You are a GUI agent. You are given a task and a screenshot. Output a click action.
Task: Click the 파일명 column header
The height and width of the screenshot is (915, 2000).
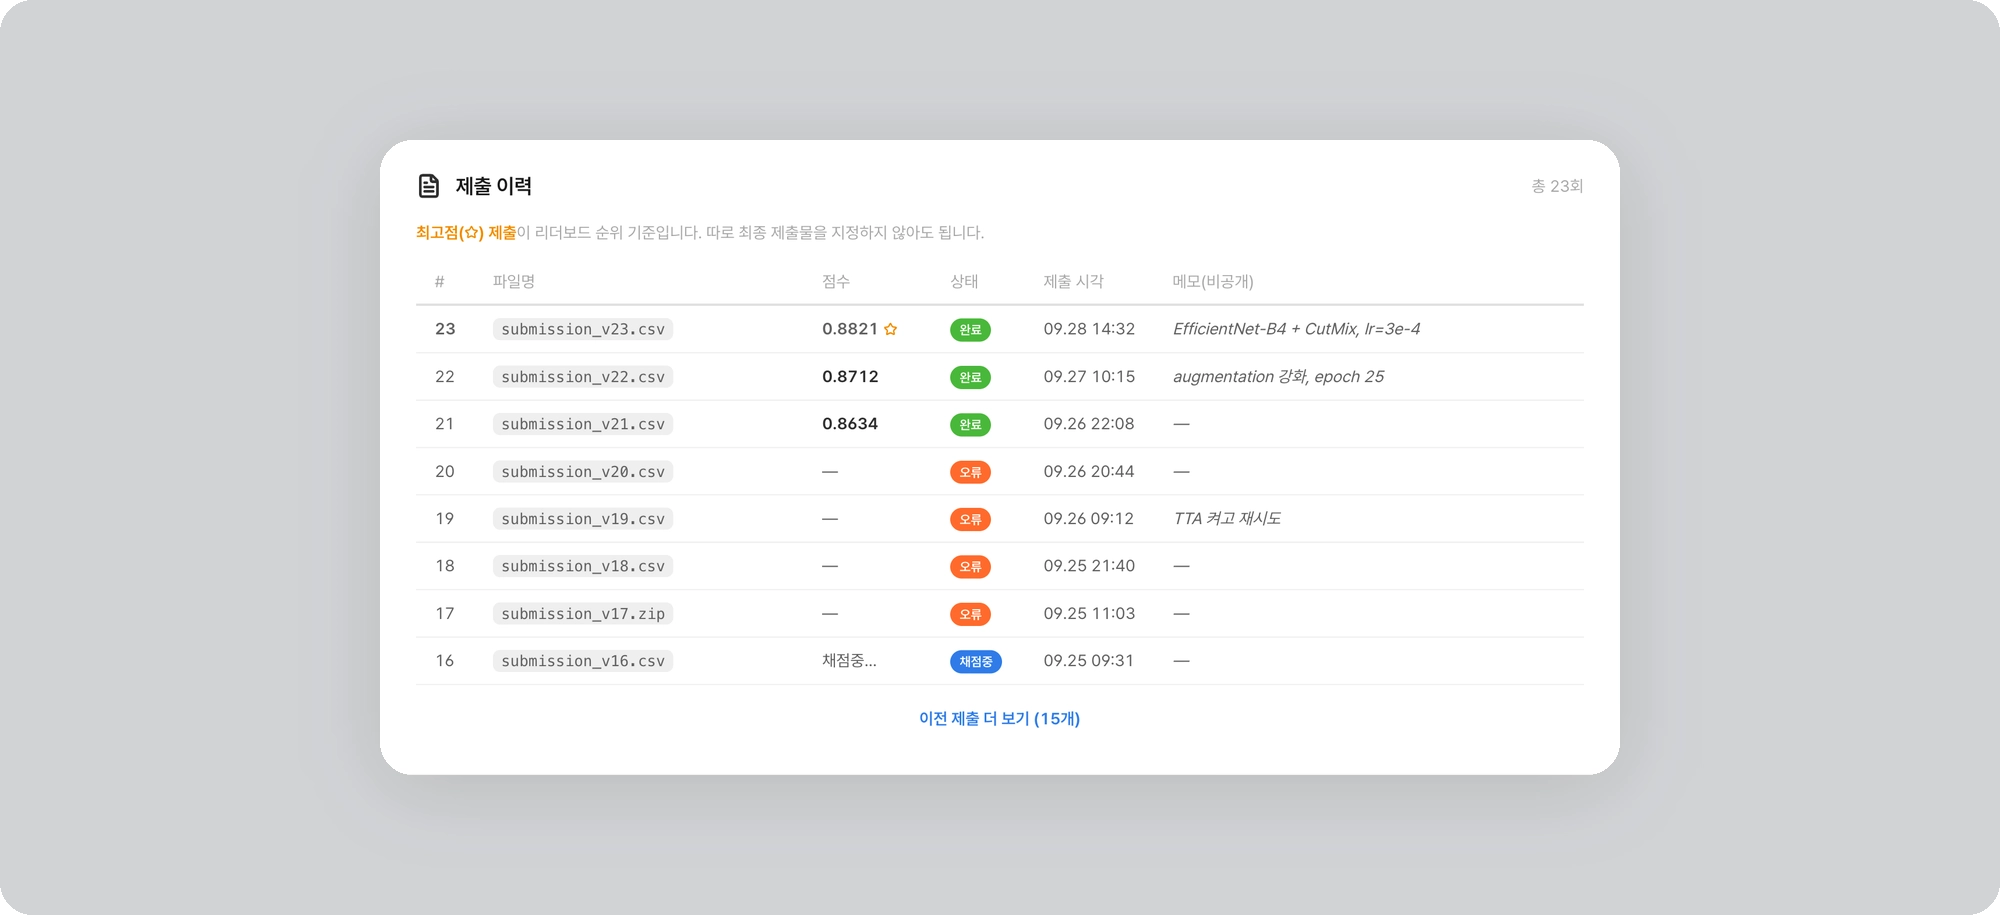[514, 281]
